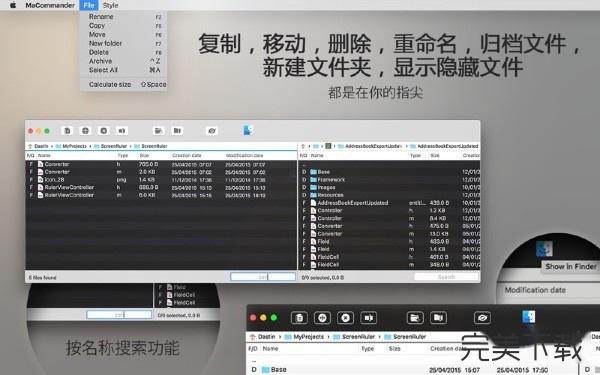The image size is (600, 375).
Task: Click the Archive icon in the dark window toolbar
Action: coord(438,318)
